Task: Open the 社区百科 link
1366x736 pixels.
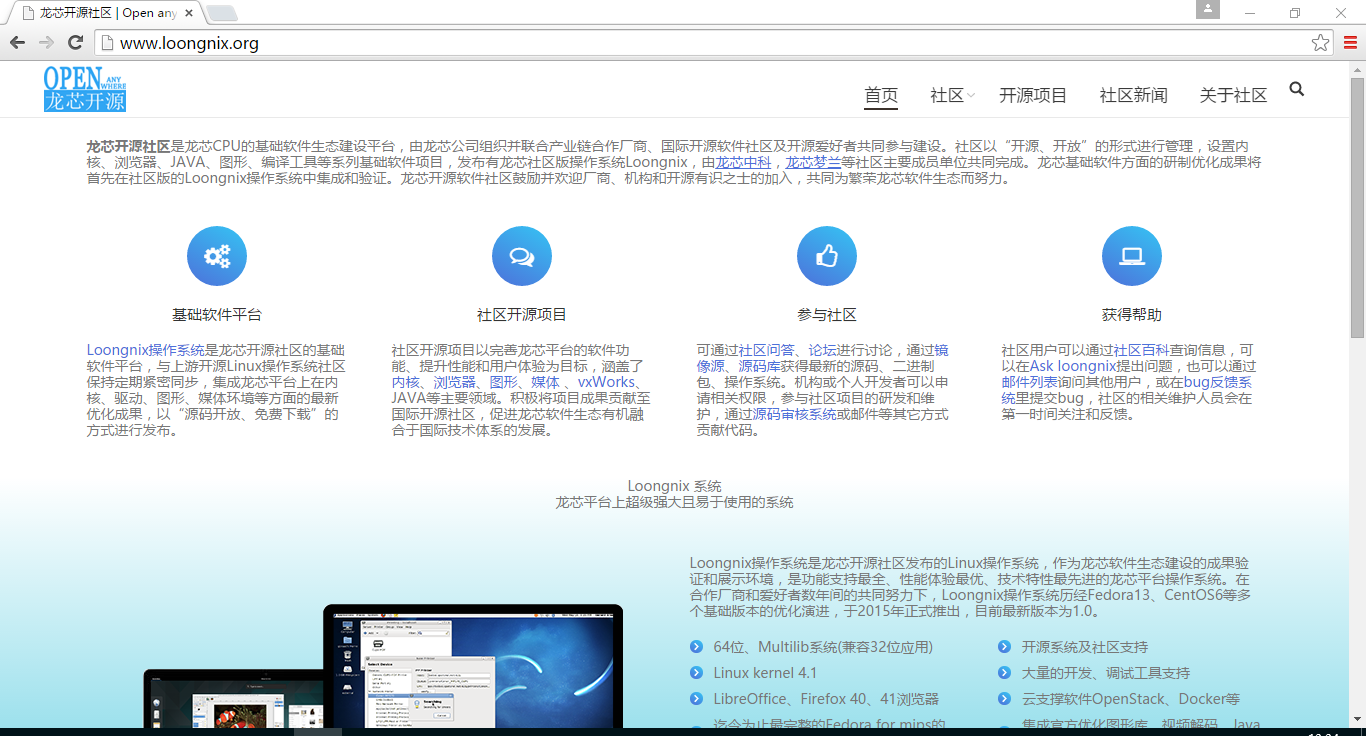Action: tap(1141, 350)
